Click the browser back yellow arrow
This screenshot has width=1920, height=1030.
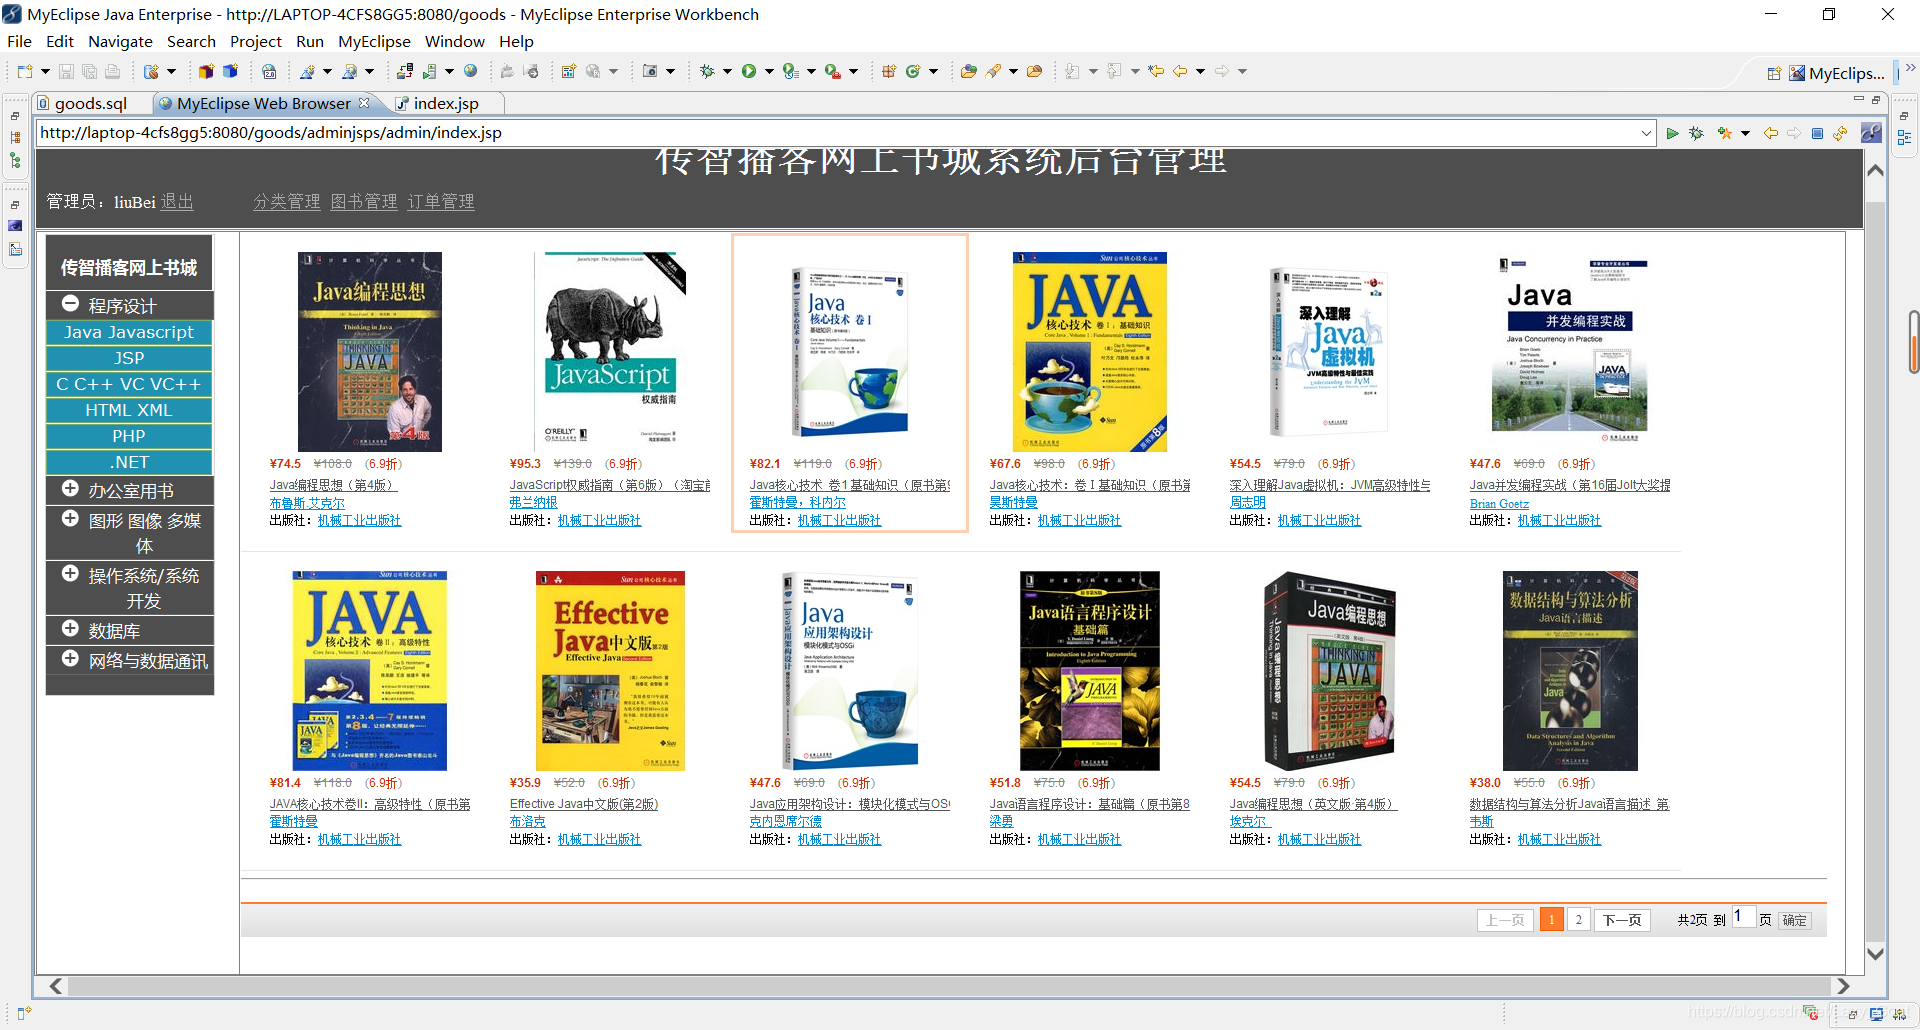point(1770,133)
